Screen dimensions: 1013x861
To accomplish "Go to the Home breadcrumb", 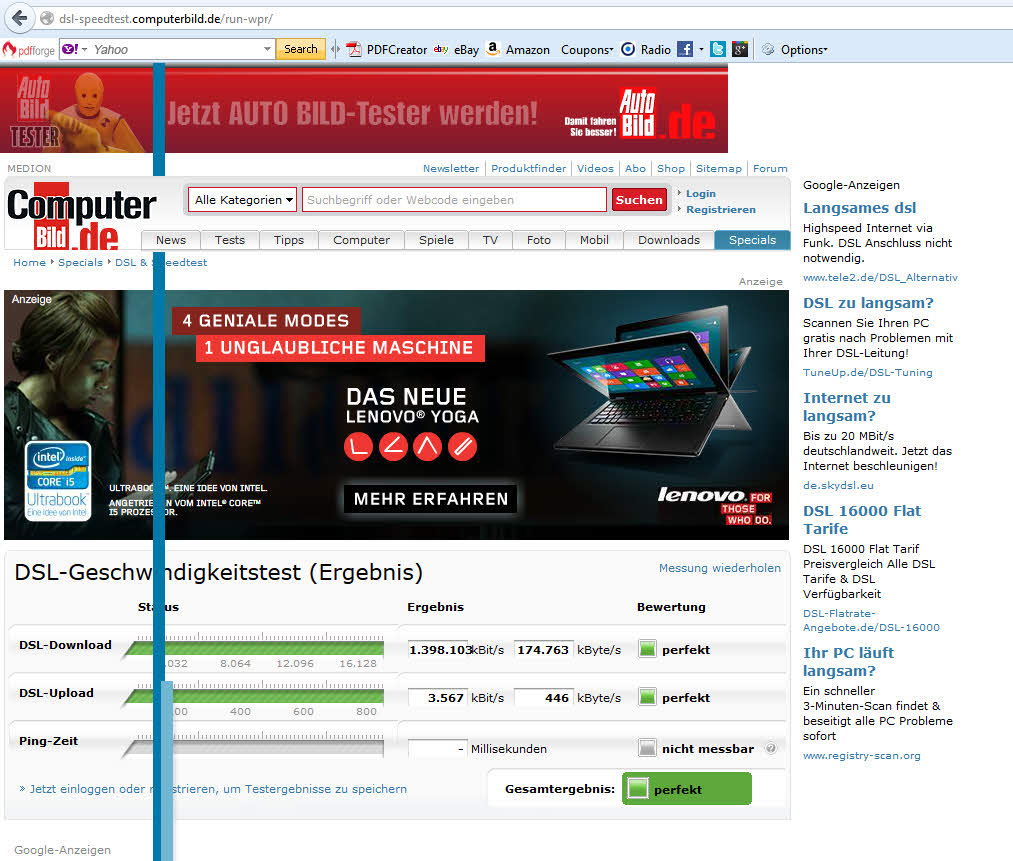I will pyautogui.click(x=29, y=262).
